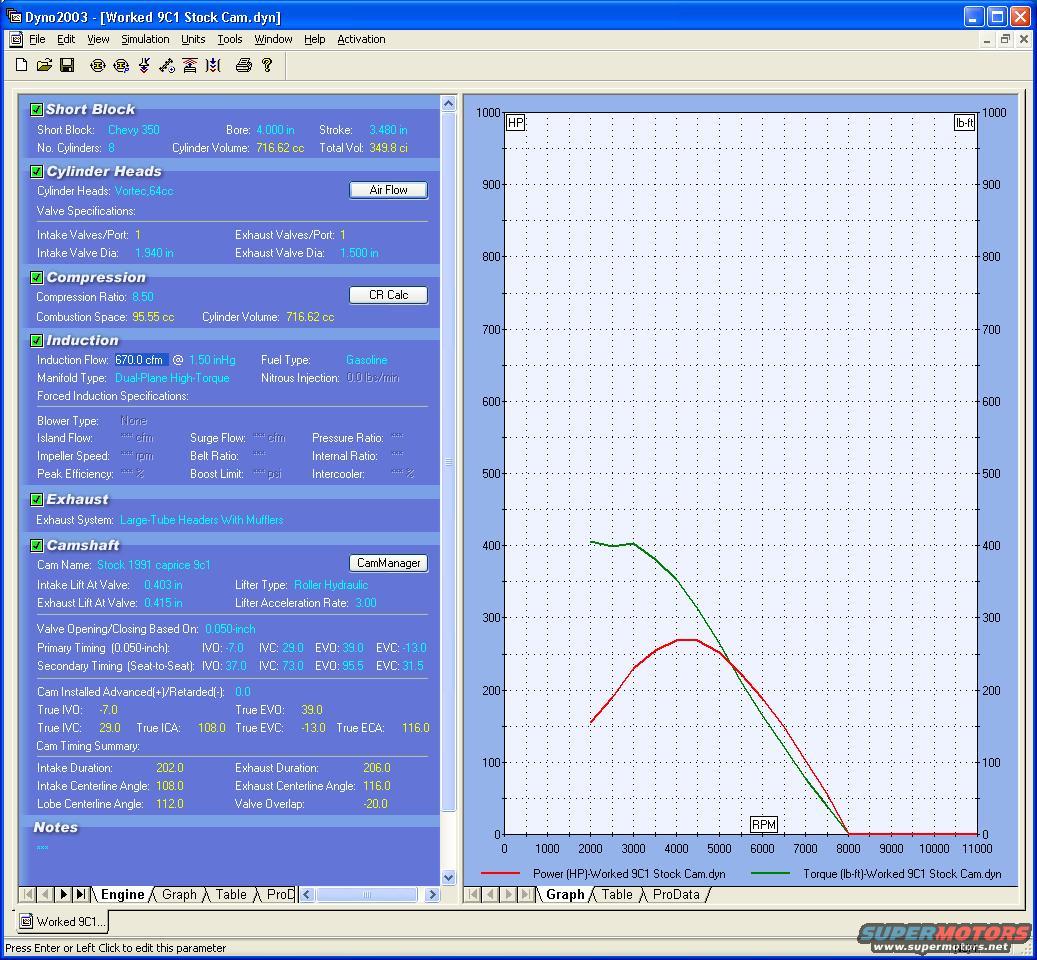Click the Induction Flow 670.0 cfm field
The height and width of the screenshot is (960, 1037).
(140, 360)
